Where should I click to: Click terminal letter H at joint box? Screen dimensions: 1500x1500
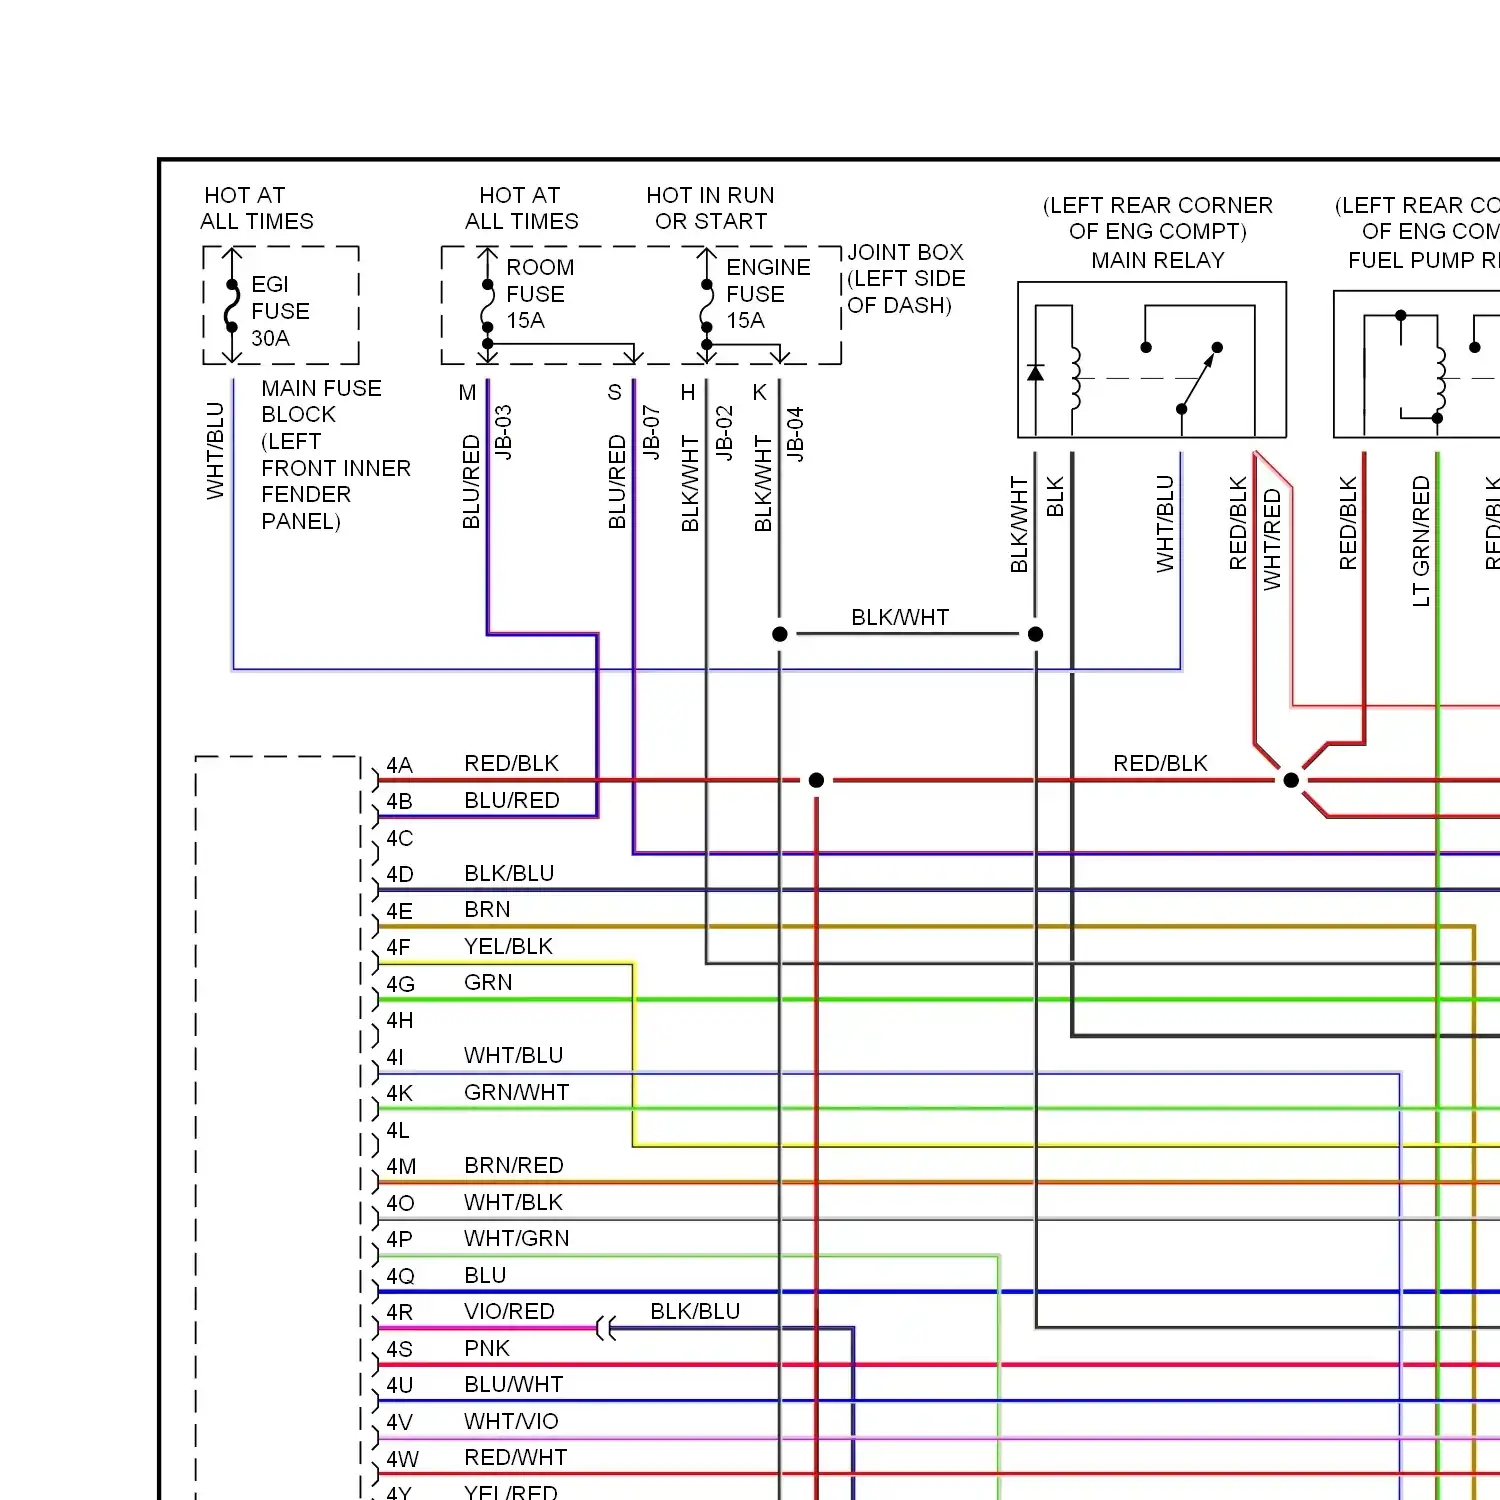click(688, 393)
